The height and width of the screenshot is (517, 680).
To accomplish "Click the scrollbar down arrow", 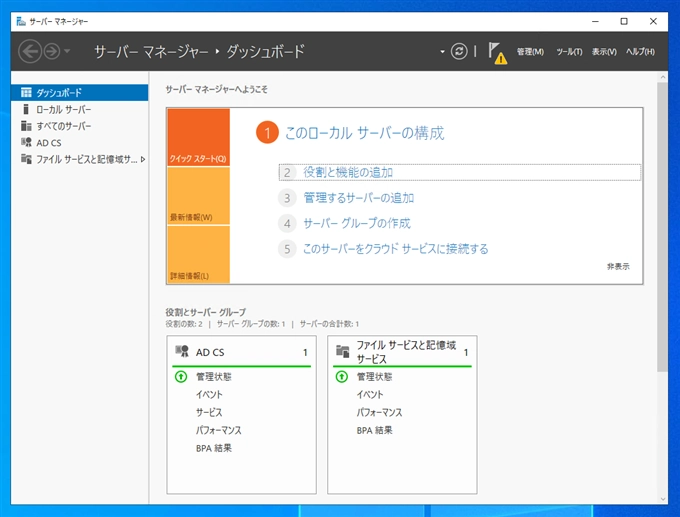I will (x=662, y=499).
